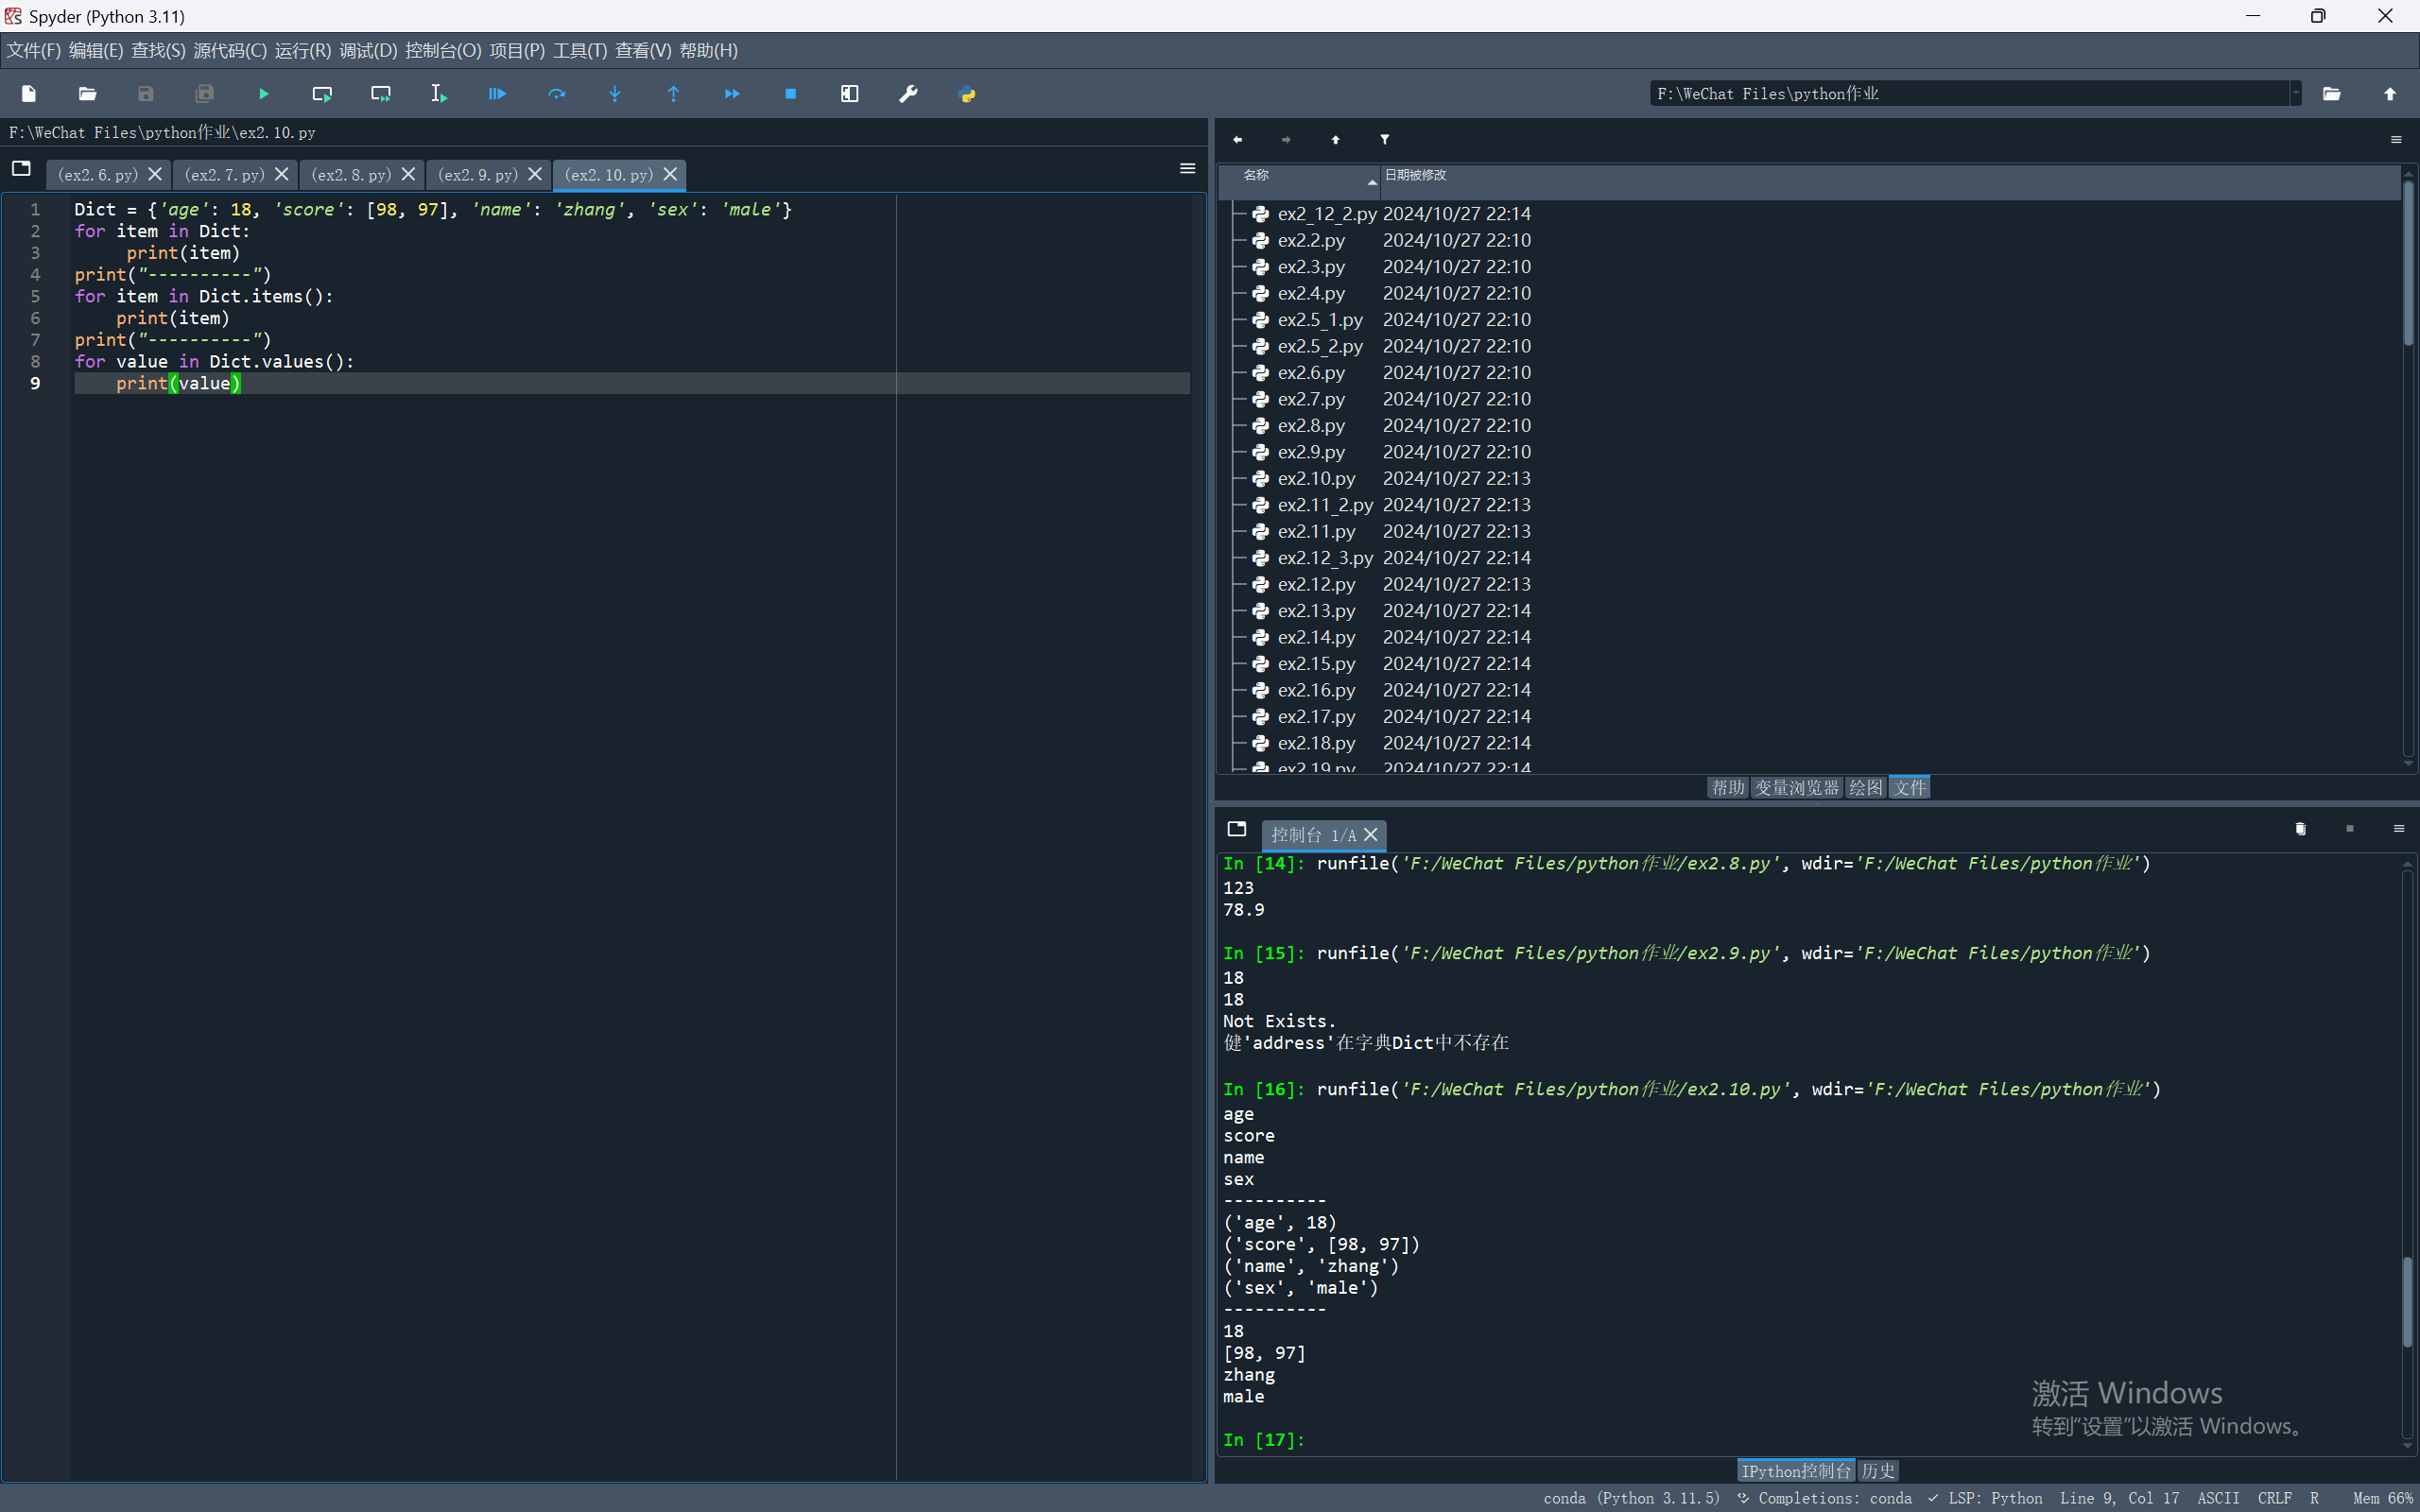Toggle maximize current pane icon

849,94
